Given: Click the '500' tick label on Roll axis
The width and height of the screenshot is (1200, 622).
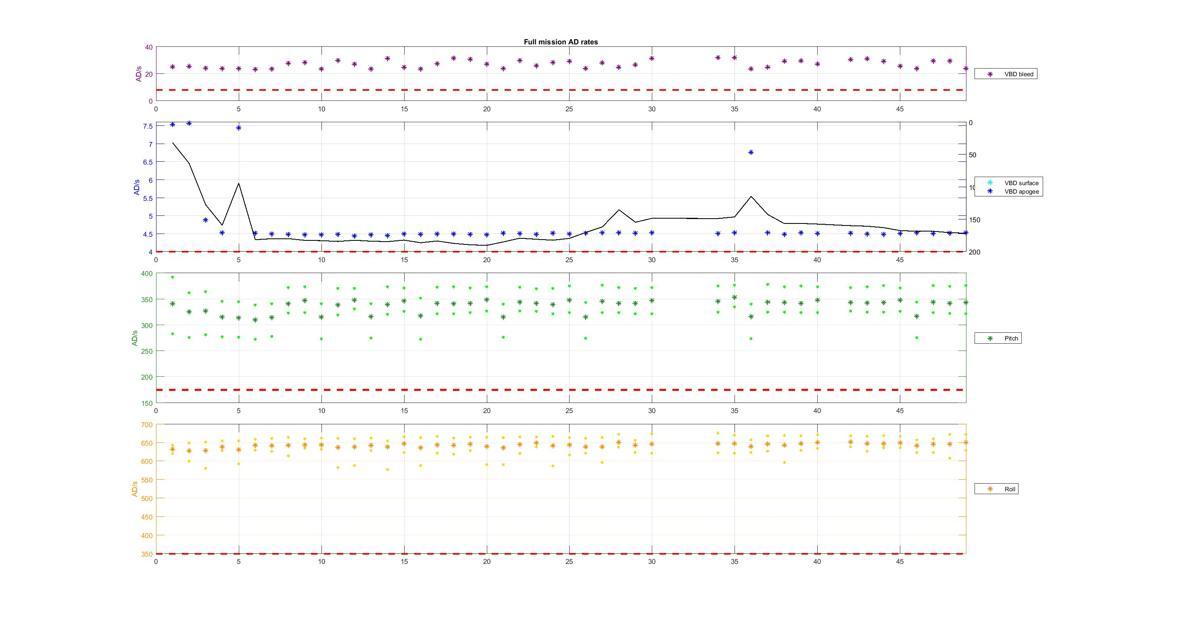Looking at the screenshot, I should (x=147, y=498).
